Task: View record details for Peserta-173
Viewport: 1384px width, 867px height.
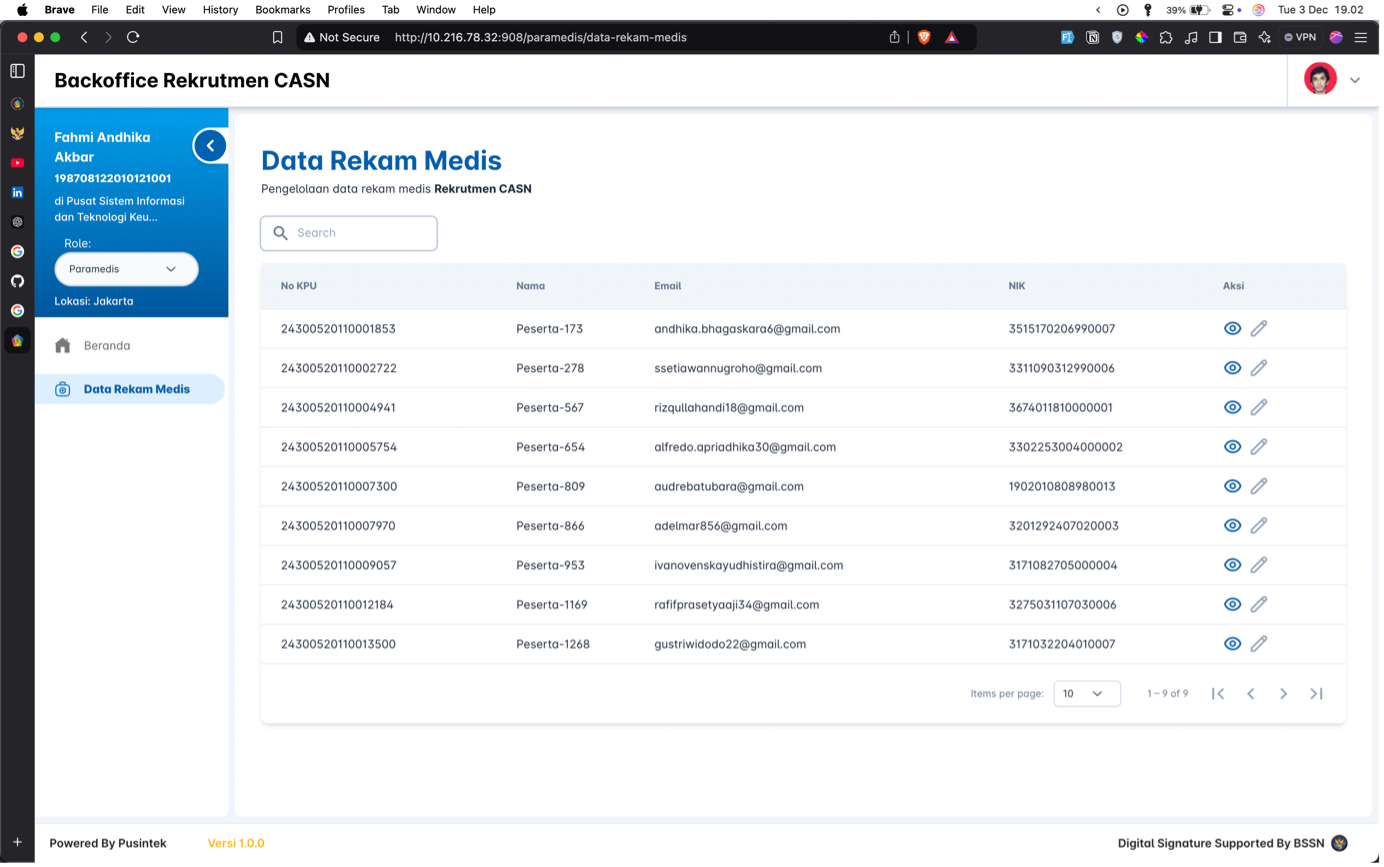Action: point(1232,328)
